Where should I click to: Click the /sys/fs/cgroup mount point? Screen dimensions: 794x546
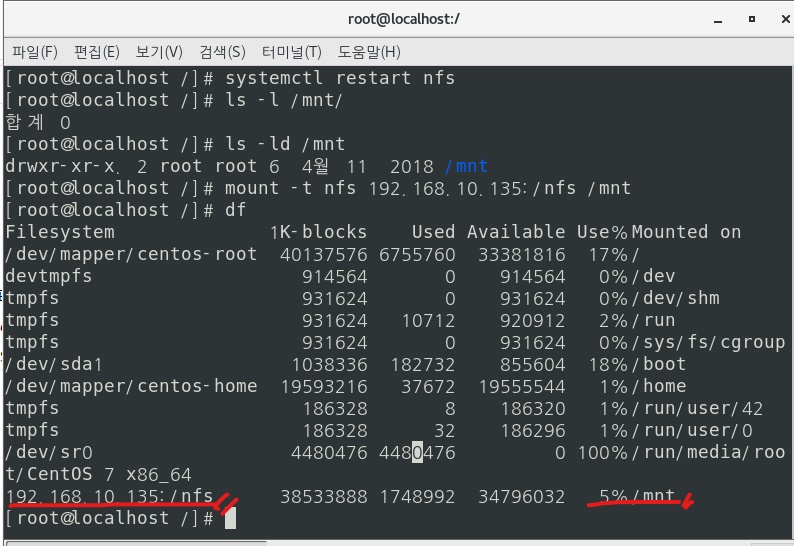pos(708,343)
